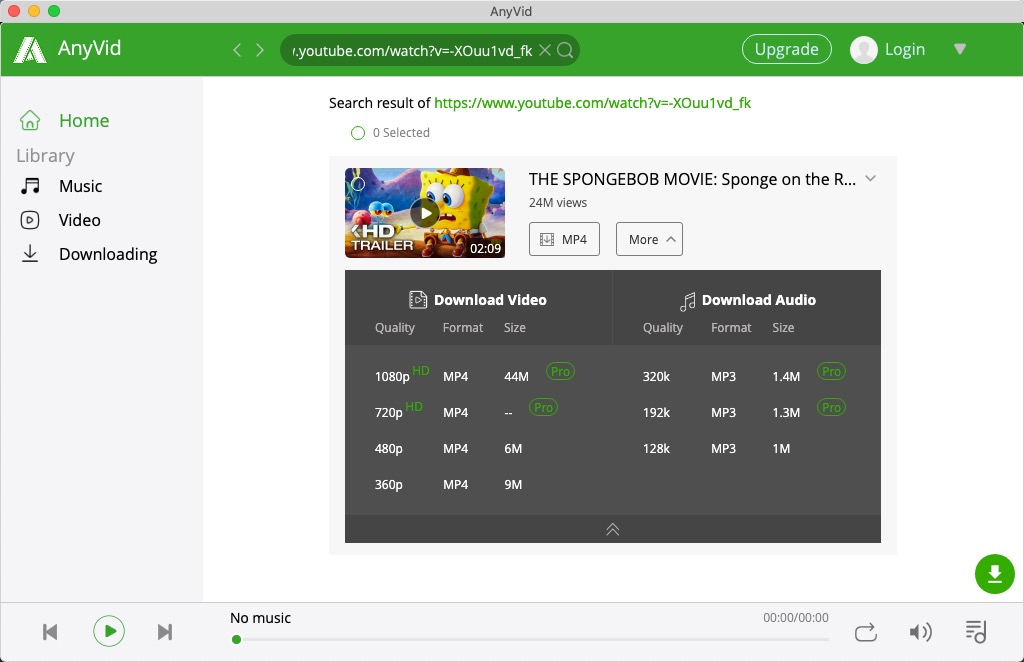
Task: Click the 'No music' label
Action: [261, 618]
